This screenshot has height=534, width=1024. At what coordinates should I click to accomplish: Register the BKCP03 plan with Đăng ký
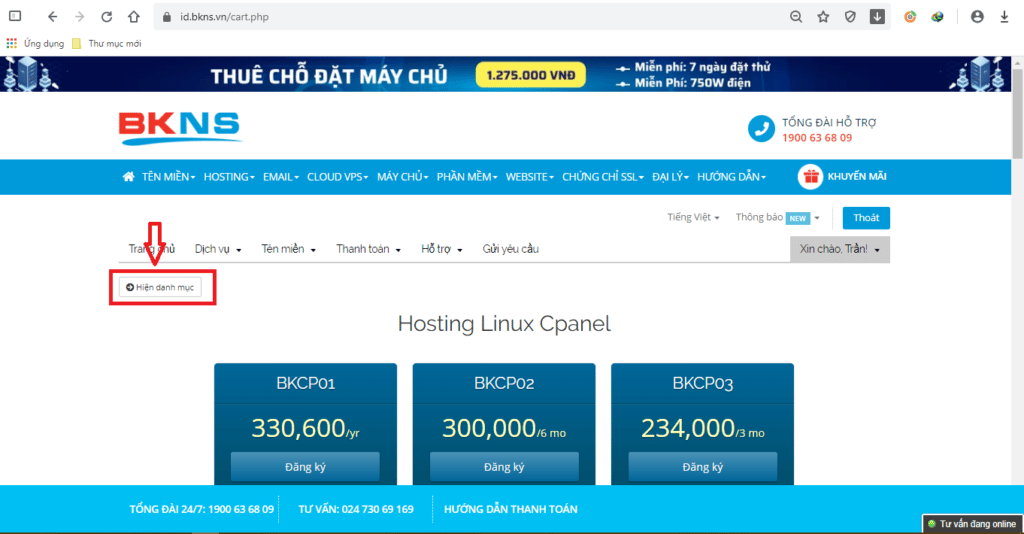tap(703, 467)
